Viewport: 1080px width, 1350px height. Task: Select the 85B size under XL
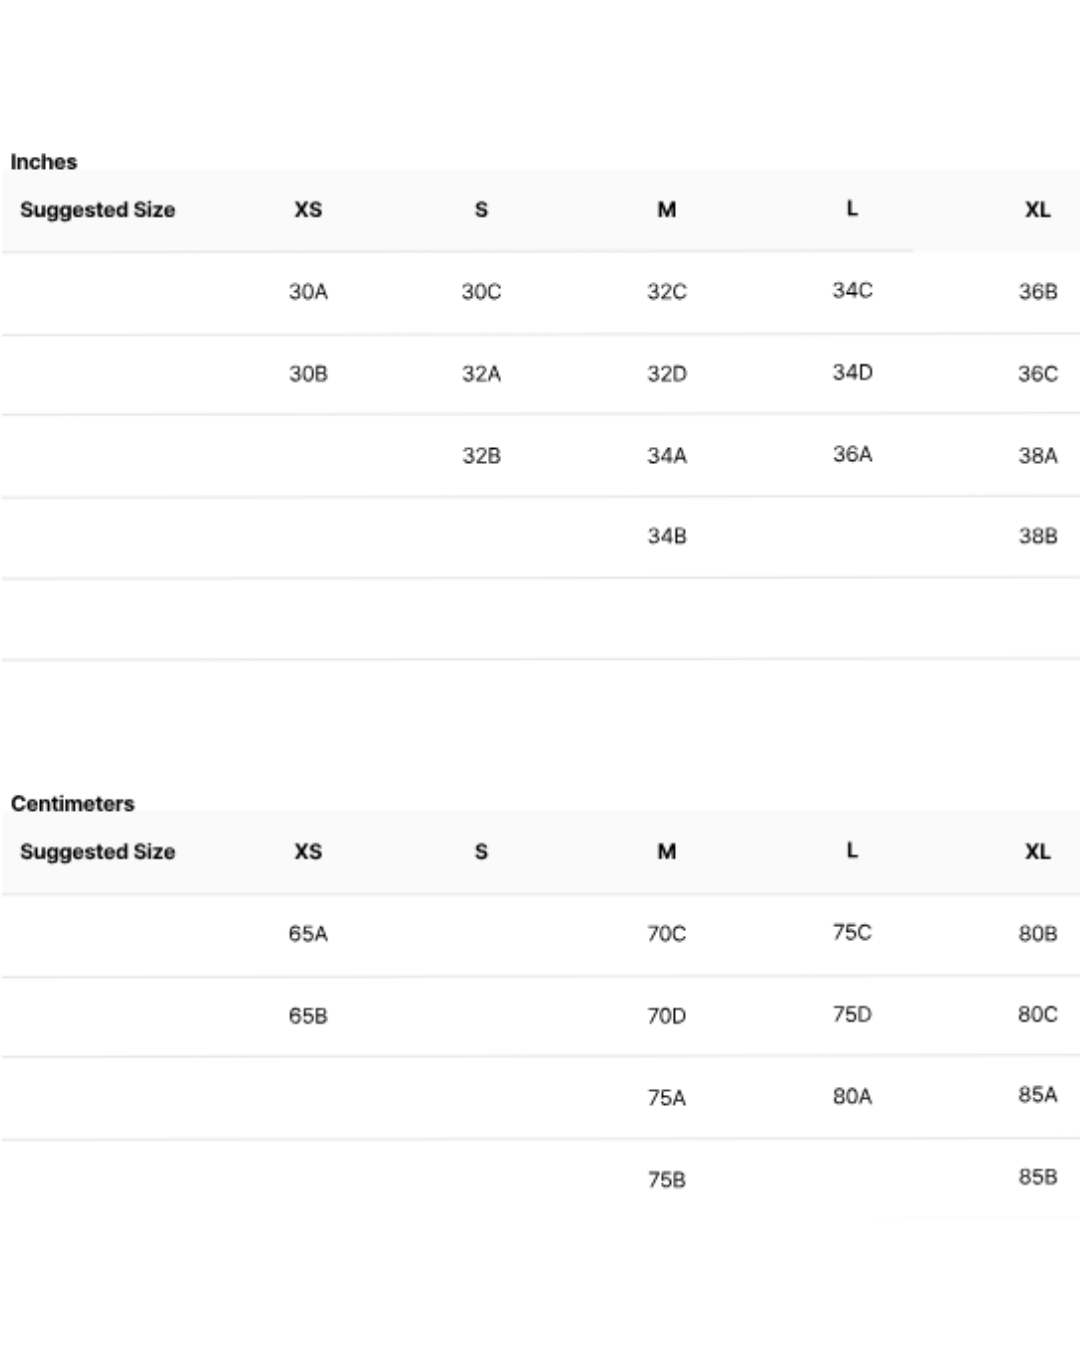click(x=1037, y=1177)
